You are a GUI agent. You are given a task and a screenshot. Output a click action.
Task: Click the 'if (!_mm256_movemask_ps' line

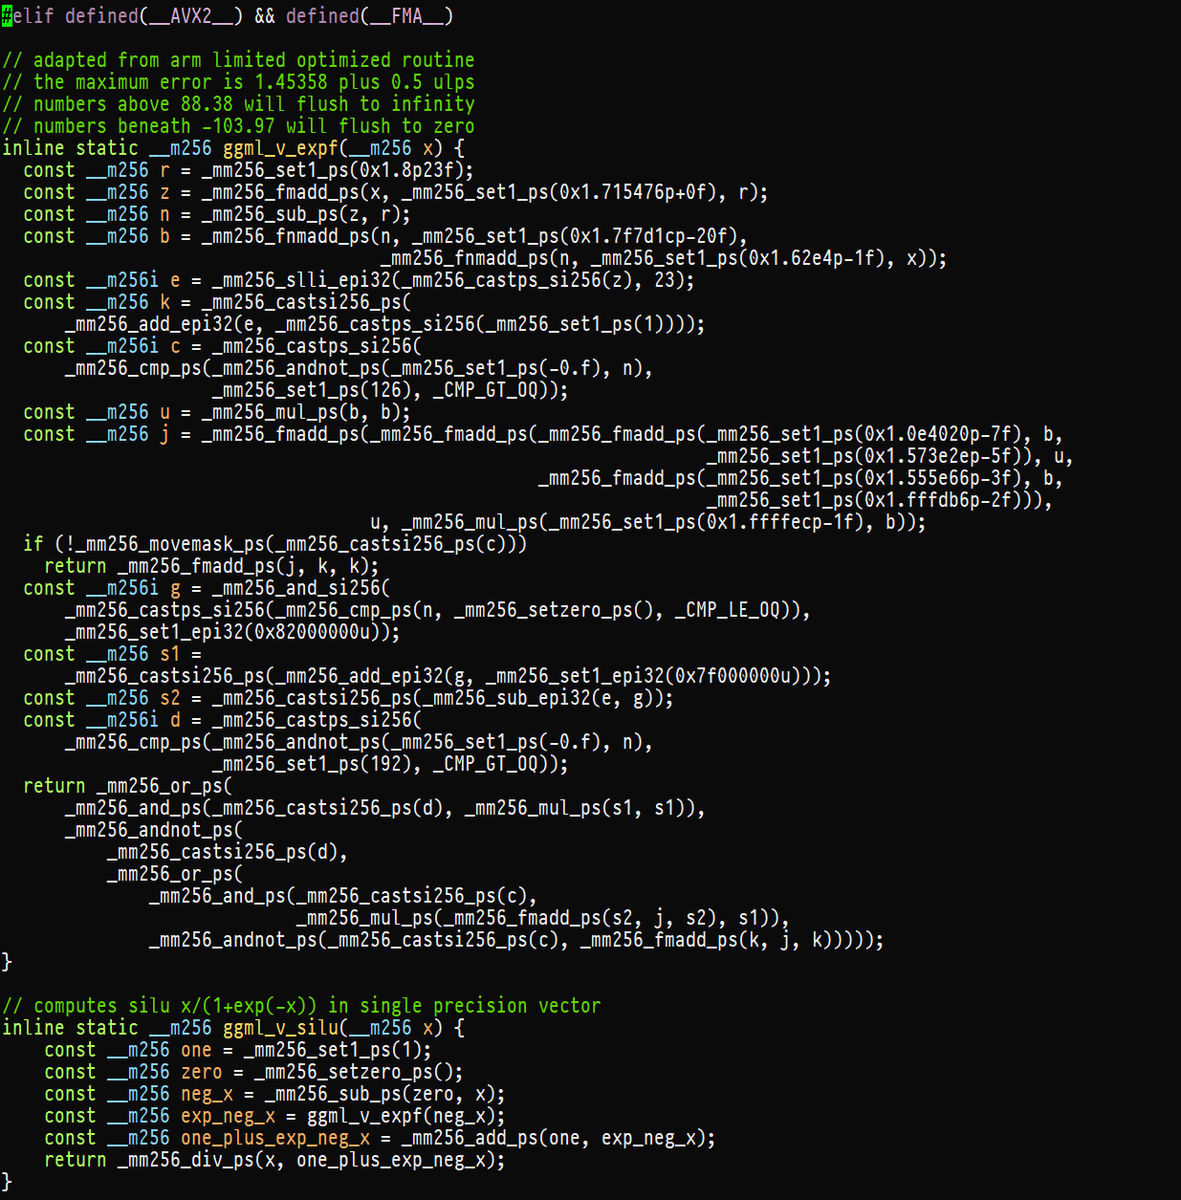point(275,544)
